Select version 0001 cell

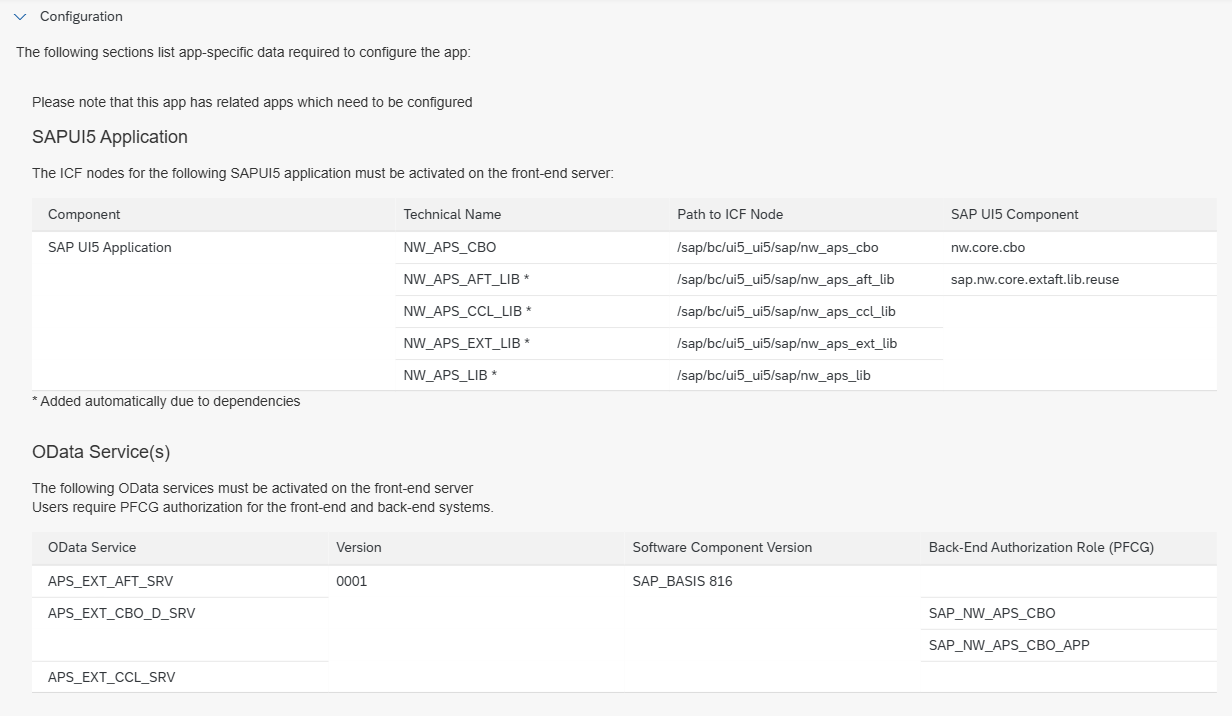351,581
